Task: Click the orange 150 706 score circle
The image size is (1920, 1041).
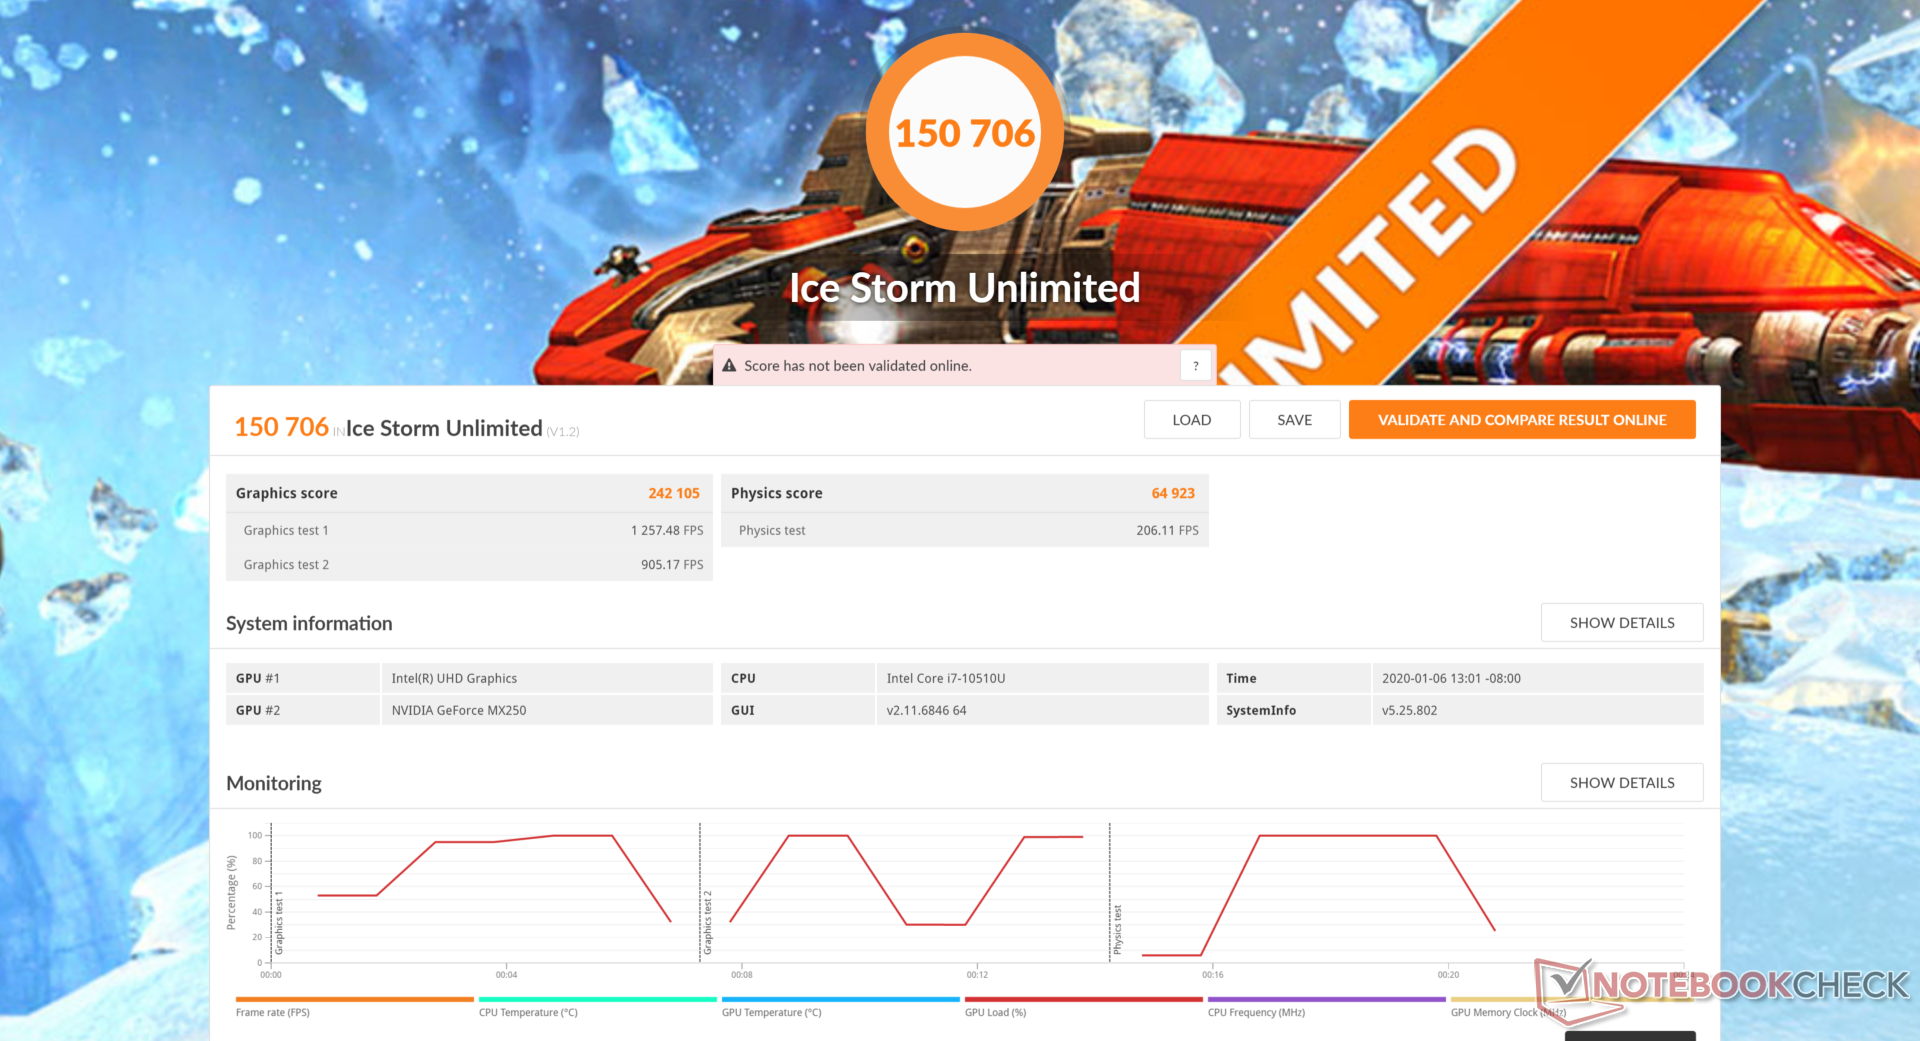Action: tap(965, 133)
